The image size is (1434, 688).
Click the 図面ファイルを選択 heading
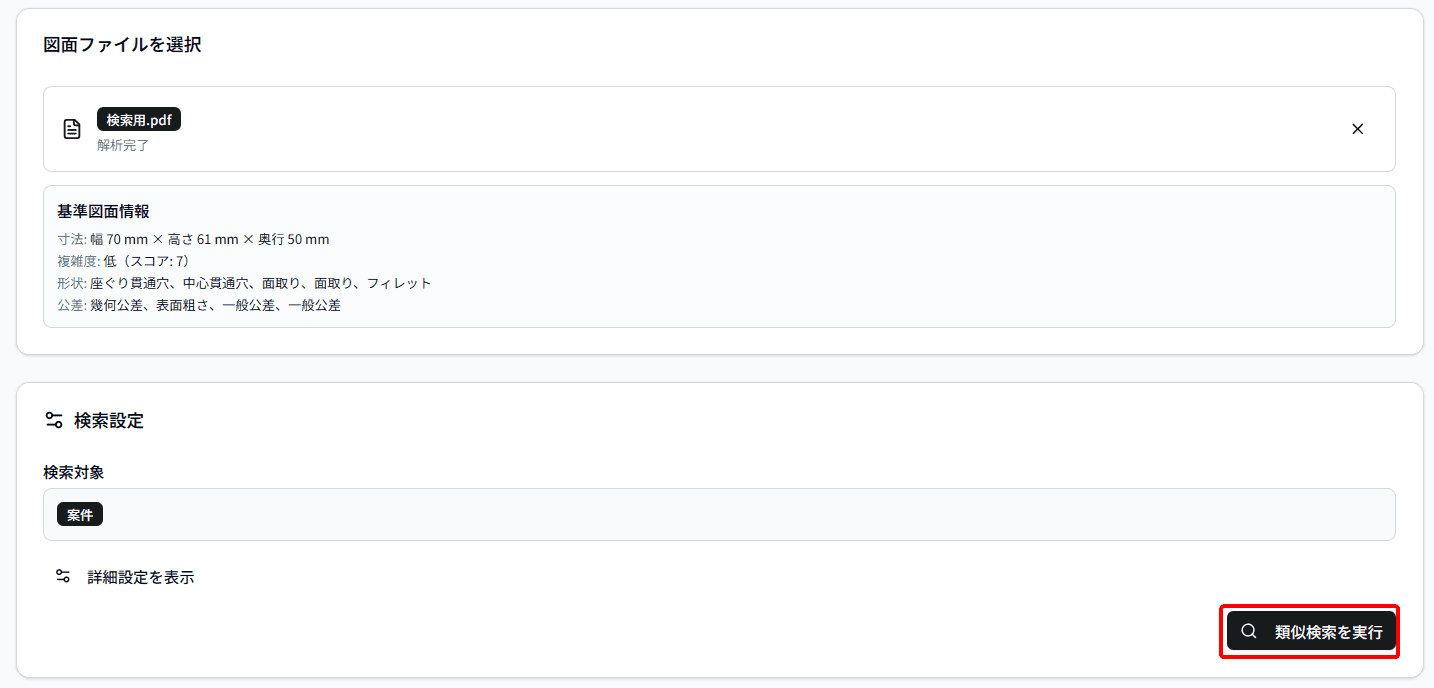[x=122, y=45]
